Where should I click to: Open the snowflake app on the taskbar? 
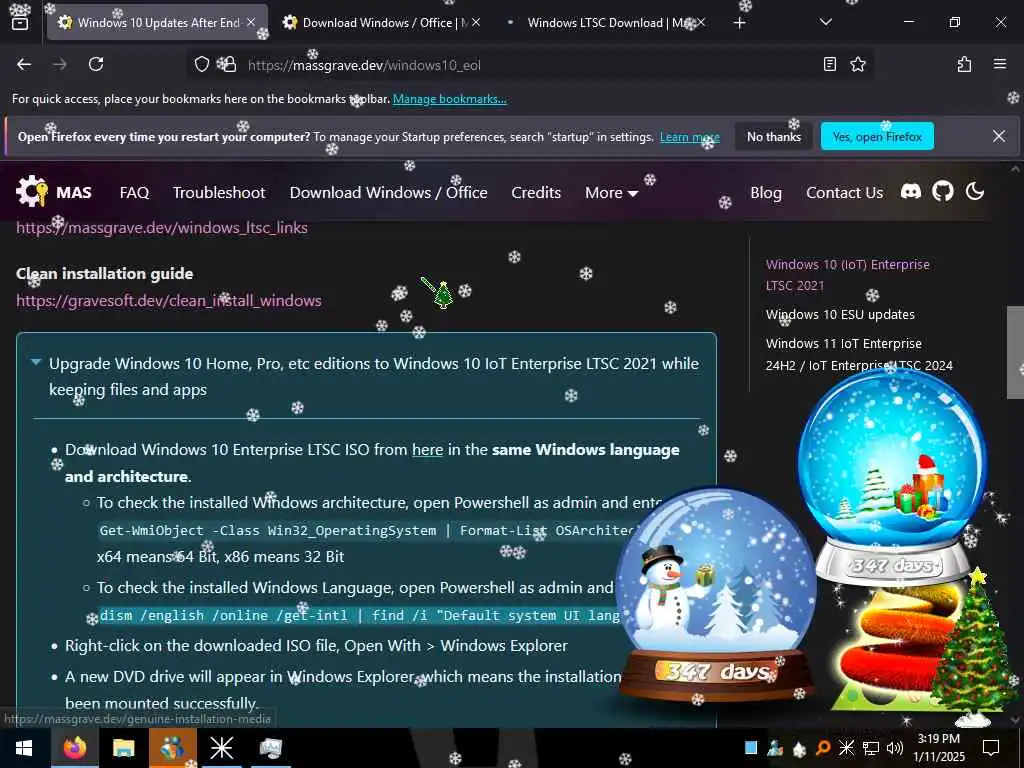tap(221, 748)
